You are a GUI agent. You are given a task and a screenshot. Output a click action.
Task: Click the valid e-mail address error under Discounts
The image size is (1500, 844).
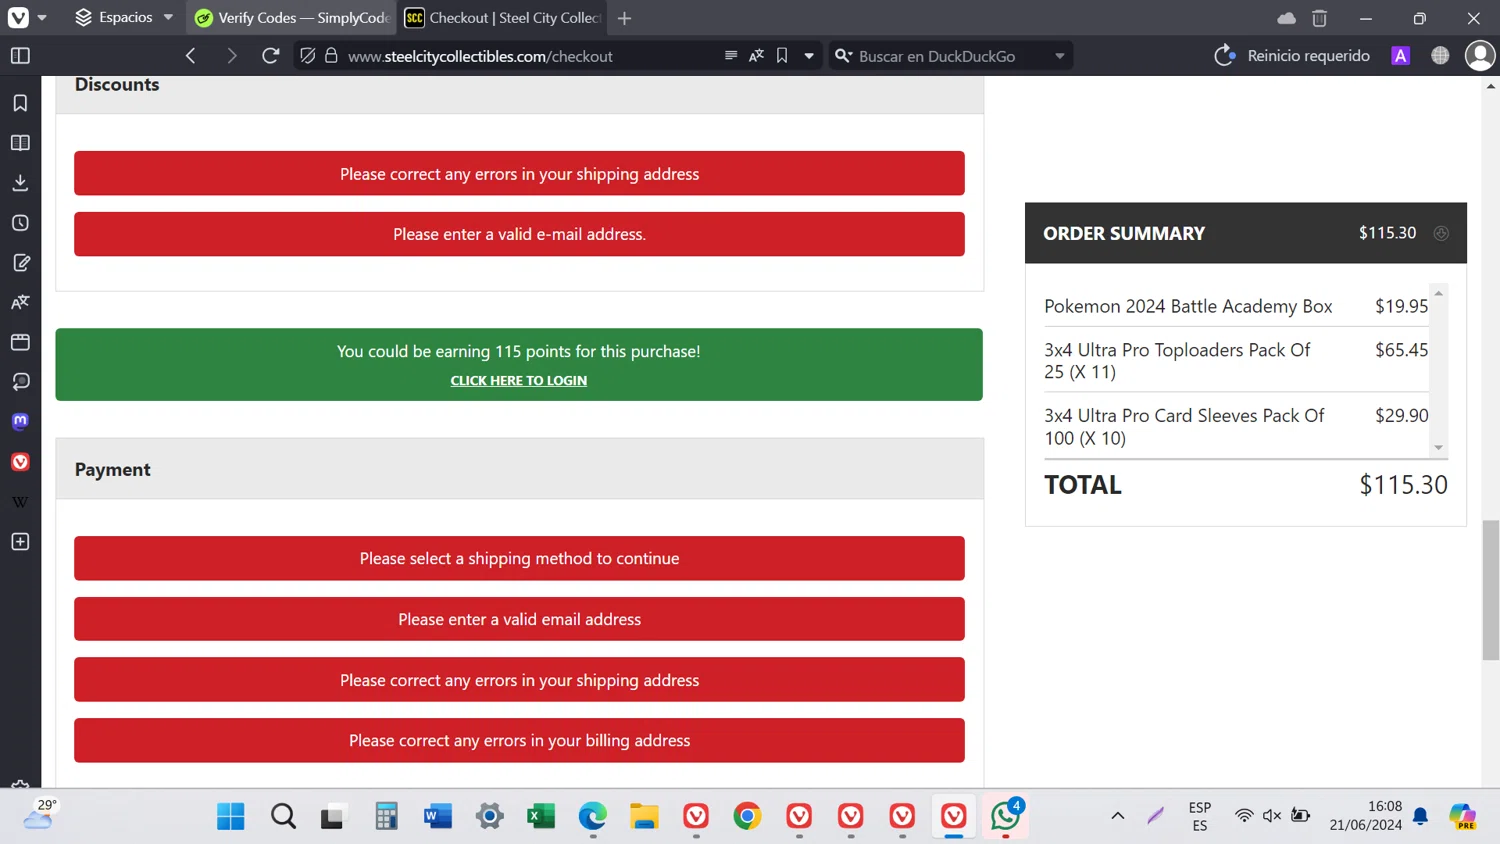click(519, 234)
